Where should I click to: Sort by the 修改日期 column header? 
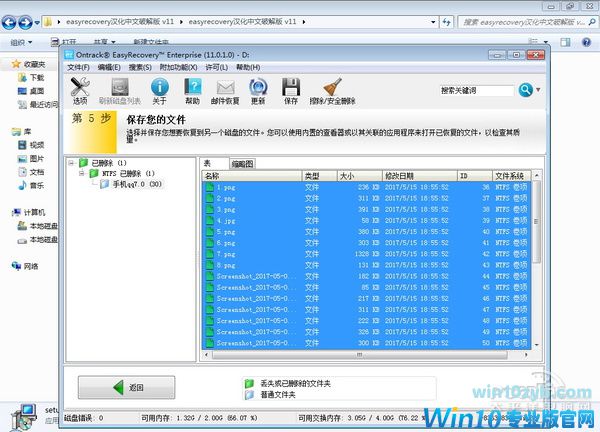[x=420, y=176]
